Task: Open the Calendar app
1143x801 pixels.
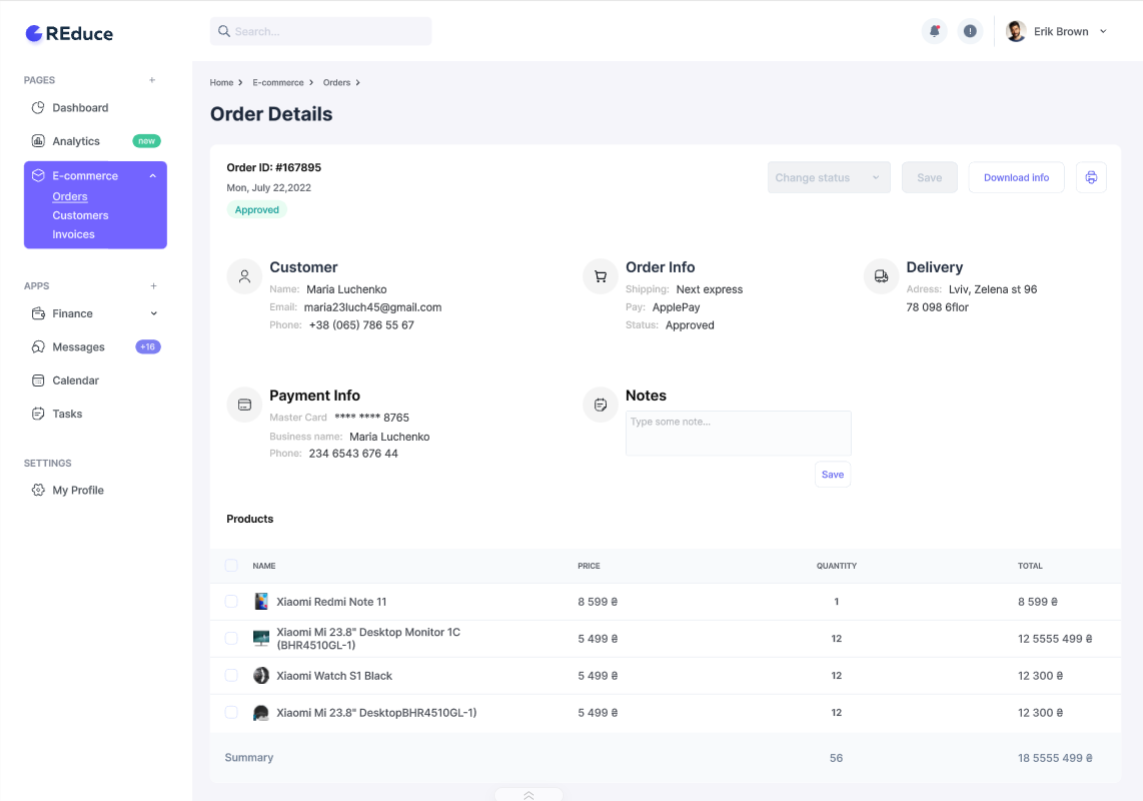Action: click(75, 380)
